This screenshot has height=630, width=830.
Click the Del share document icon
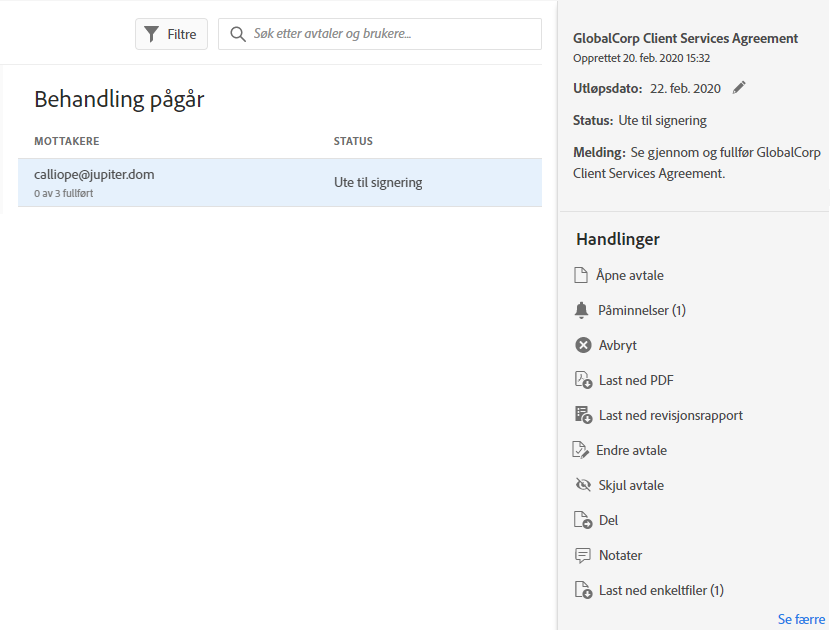click(x=583, y=520)
